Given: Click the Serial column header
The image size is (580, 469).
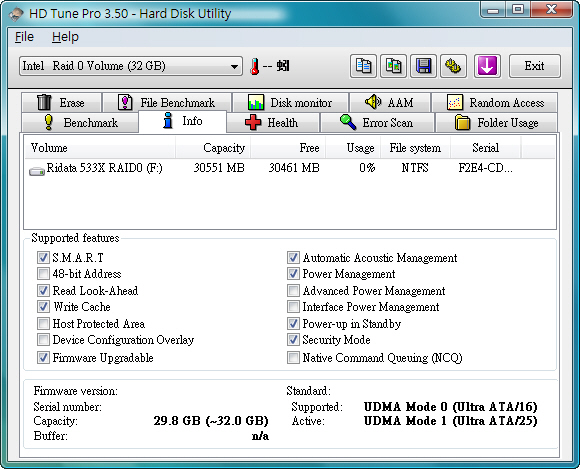Looking at the screenshot, I should coord(486,148).
